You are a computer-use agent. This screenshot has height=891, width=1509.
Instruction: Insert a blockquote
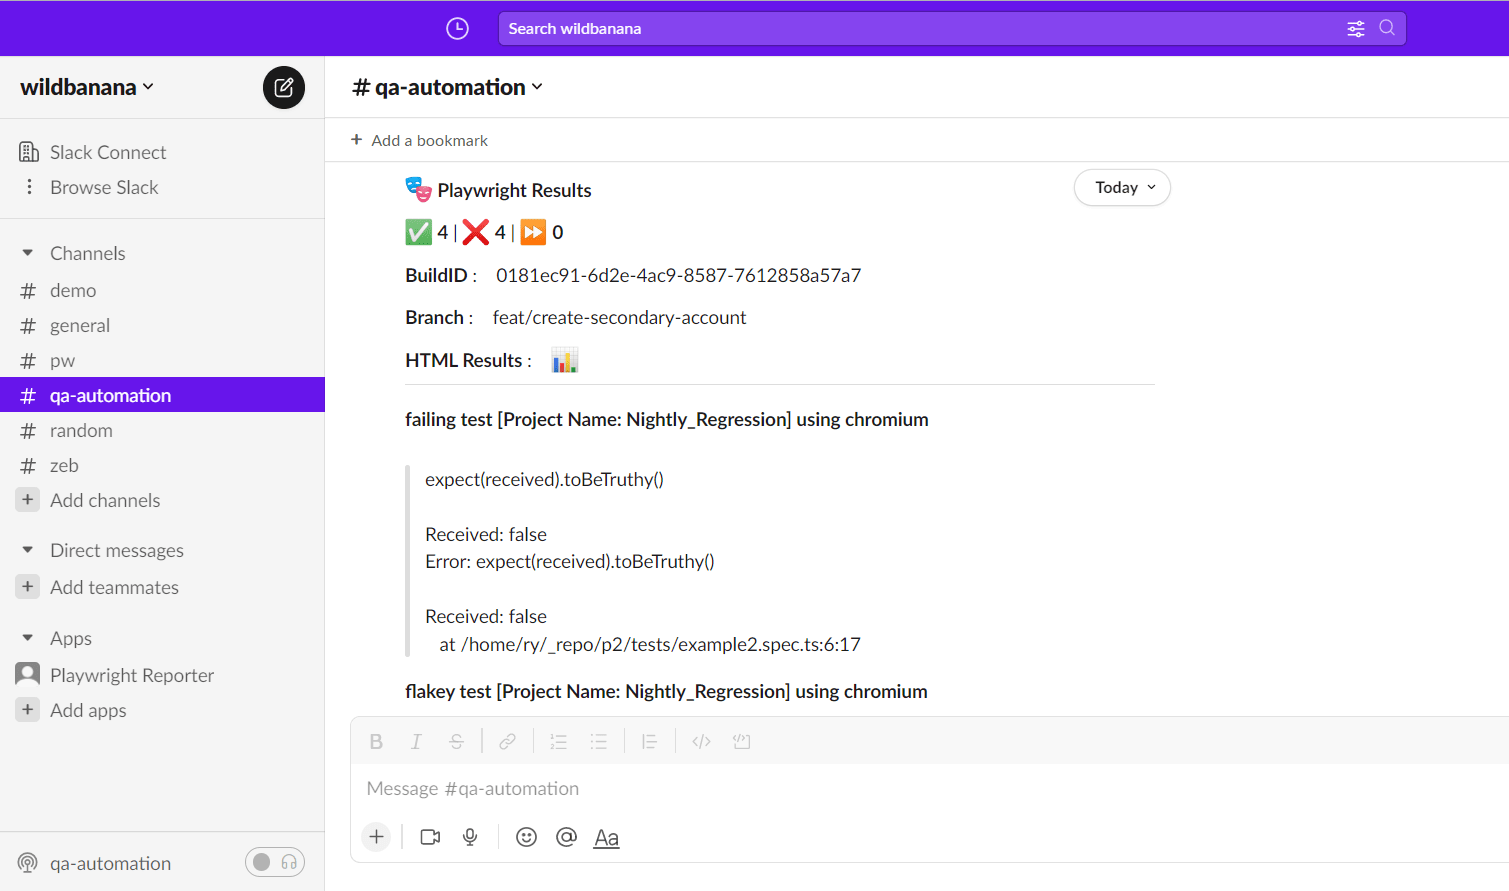tap(649, 741)
